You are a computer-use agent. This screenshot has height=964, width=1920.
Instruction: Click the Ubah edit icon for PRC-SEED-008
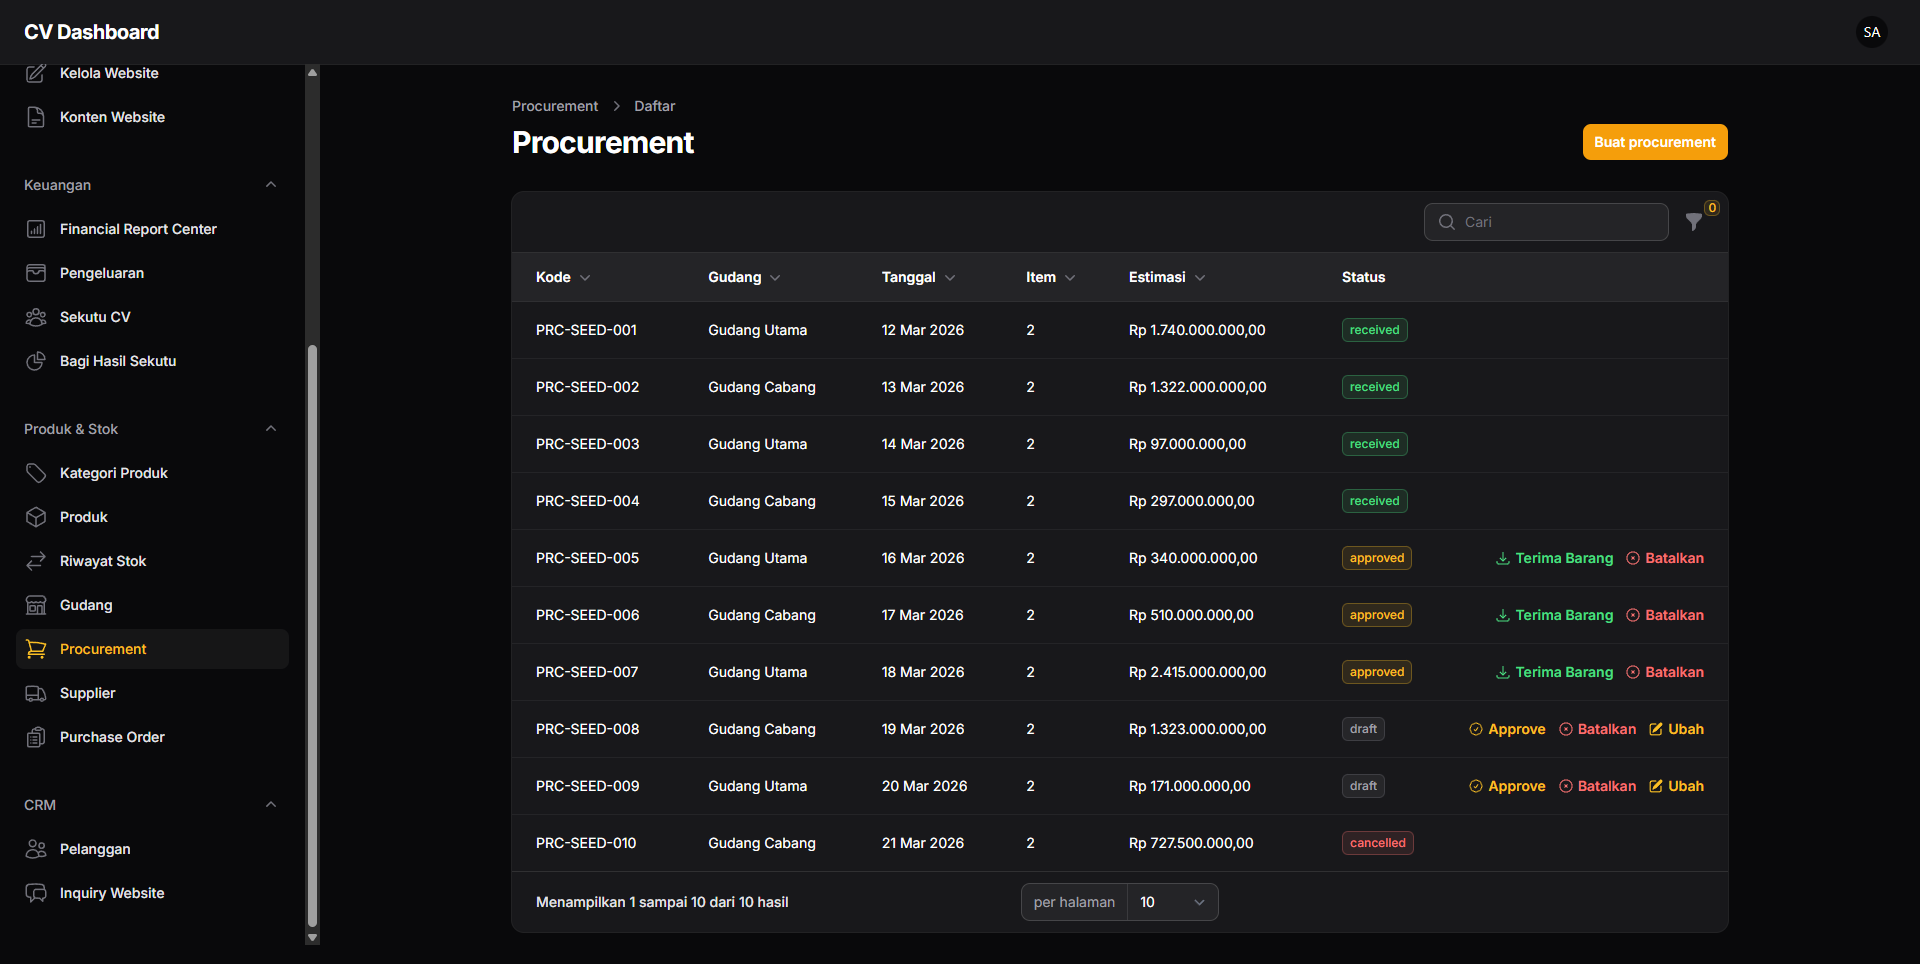[1655, 729]
